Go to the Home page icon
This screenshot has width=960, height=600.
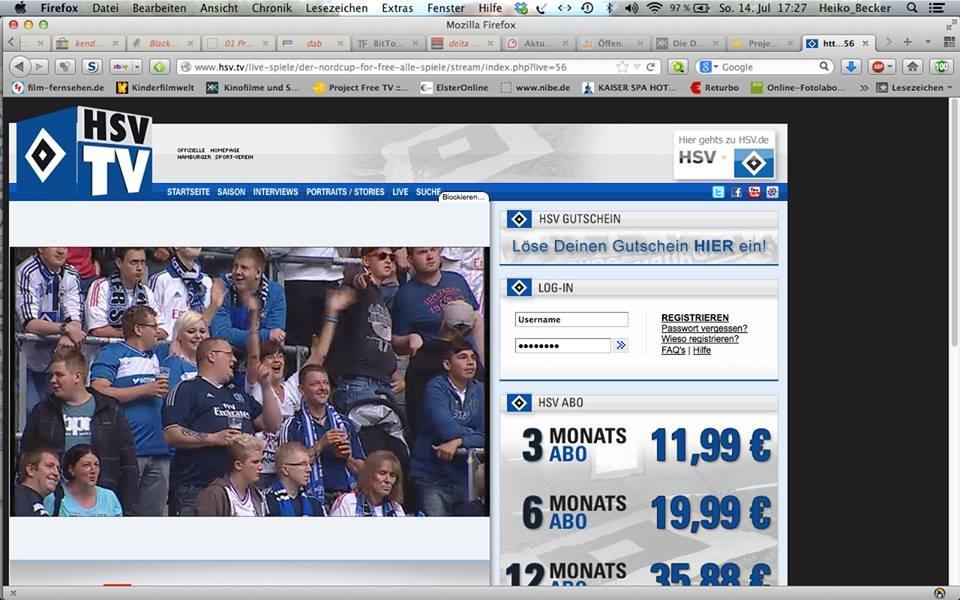tap(913, 67)
